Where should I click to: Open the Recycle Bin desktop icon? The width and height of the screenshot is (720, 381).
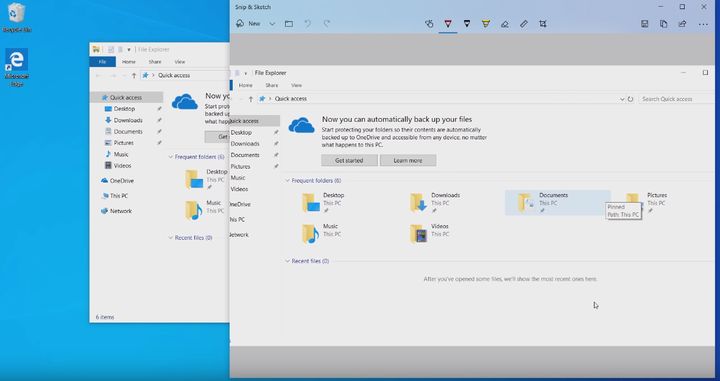pos(17,18)
